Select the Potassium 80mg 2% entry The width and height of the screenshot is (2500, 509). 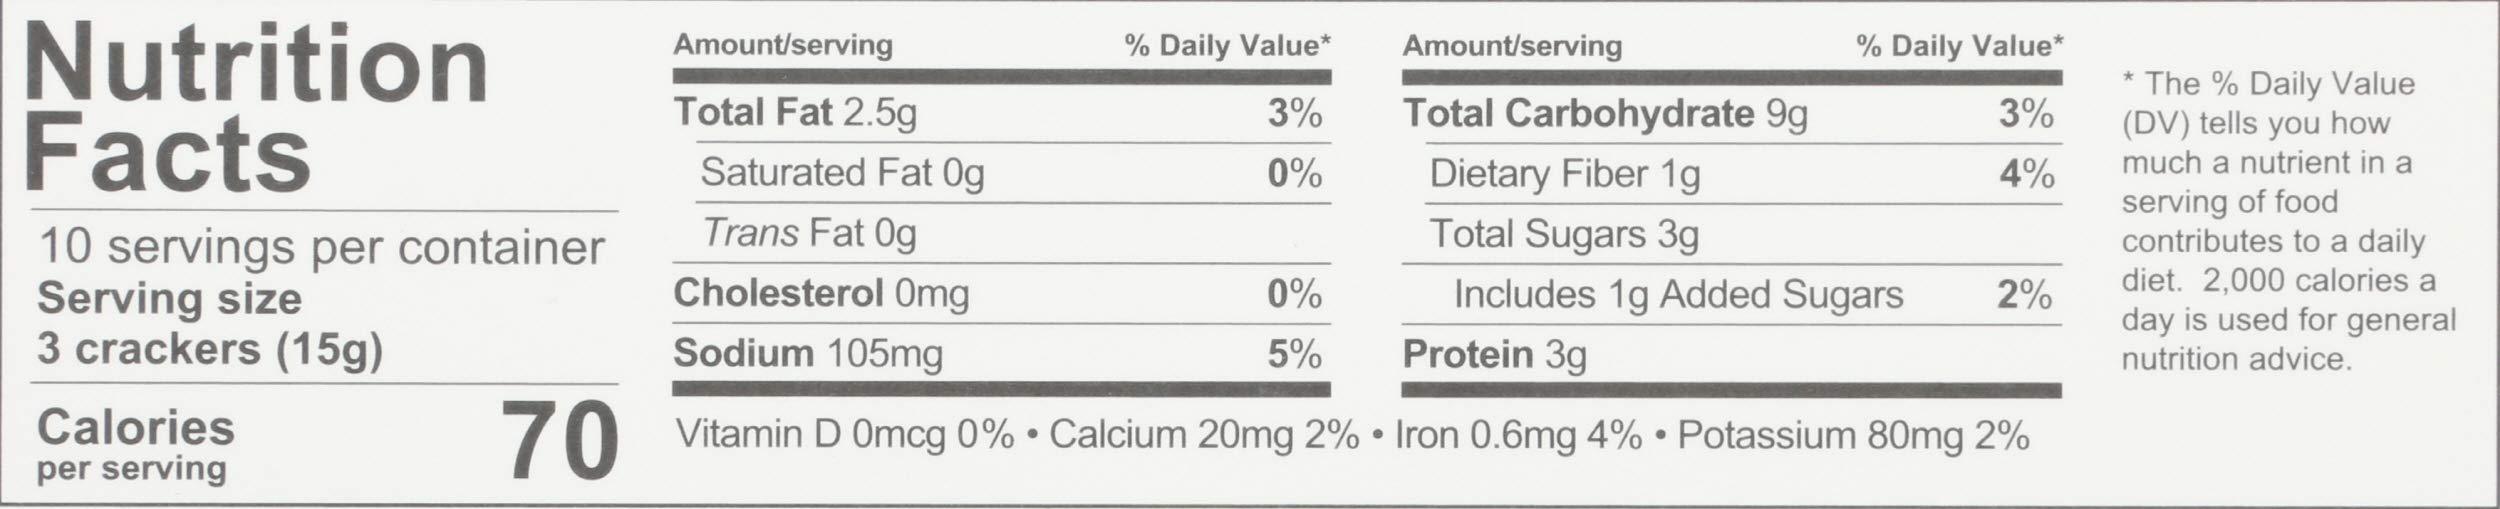tap(1853, 435)
